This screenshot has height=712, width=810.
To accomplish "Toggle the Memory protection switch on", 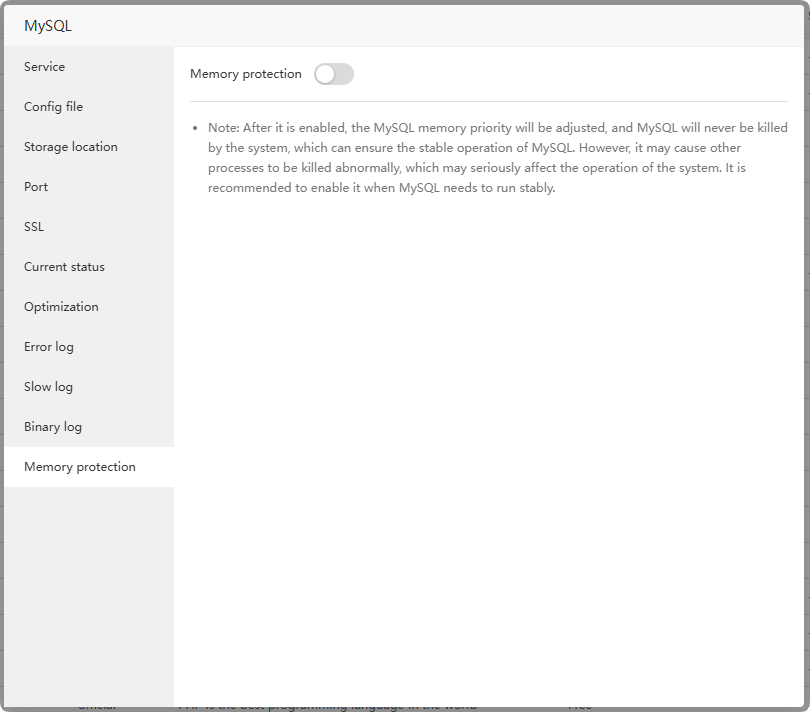I will 334,74.
